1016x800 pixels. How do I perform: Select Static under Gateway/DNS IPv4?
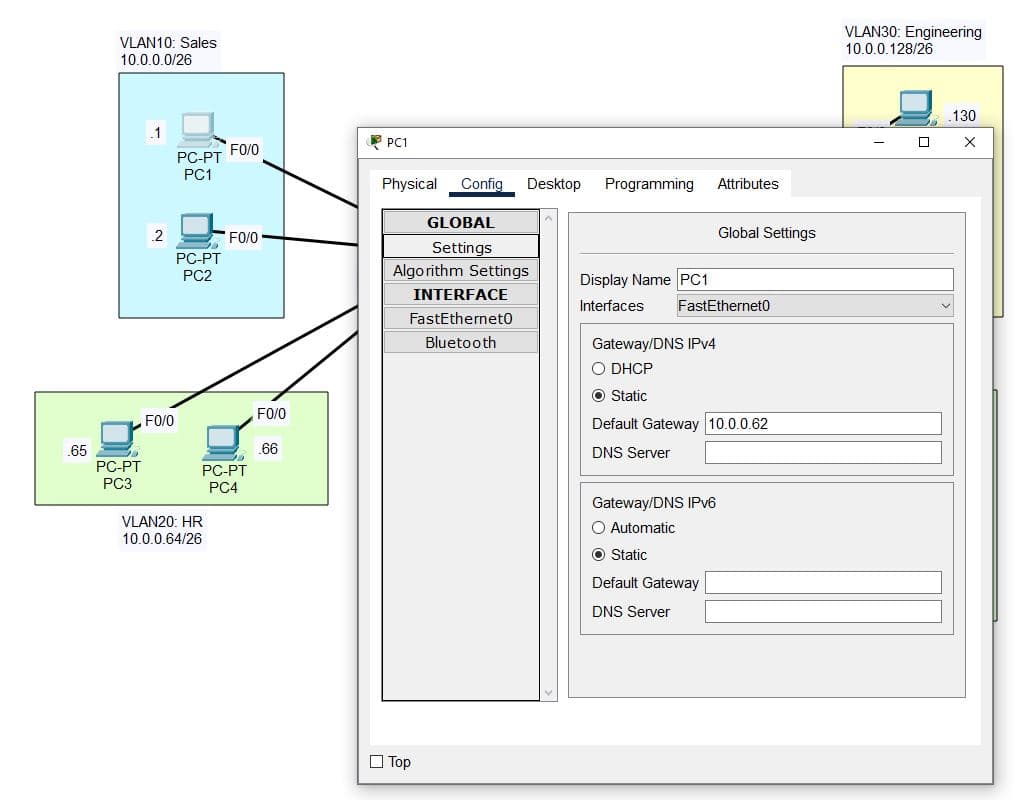pyautogui.click(x=599, y=396)
